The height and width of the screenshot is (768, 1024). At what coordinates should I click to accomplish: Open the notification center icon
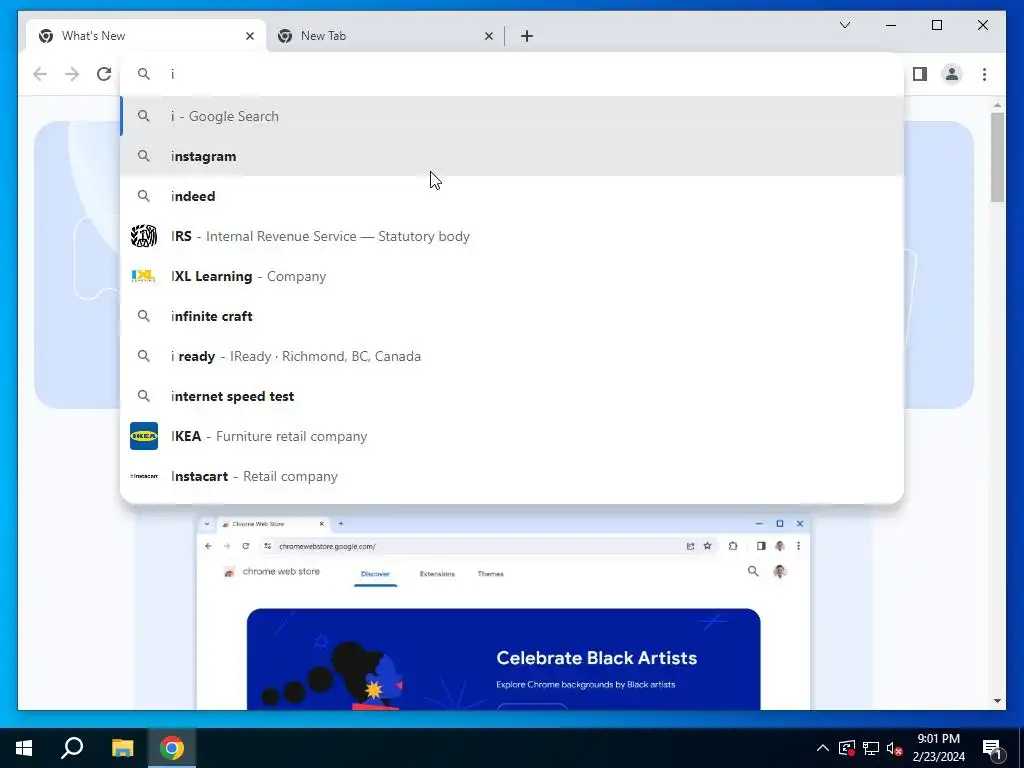tap(992, 748)
